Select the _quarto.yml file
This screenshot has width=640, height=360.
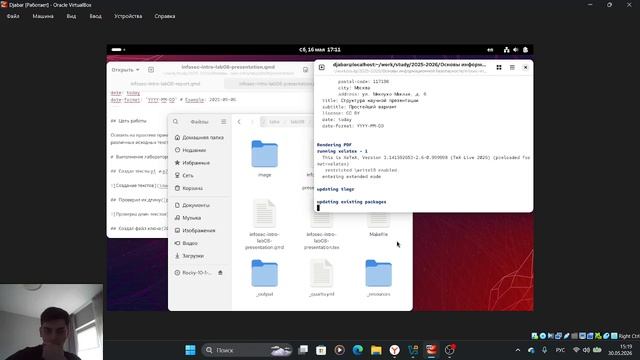[322, 278]
